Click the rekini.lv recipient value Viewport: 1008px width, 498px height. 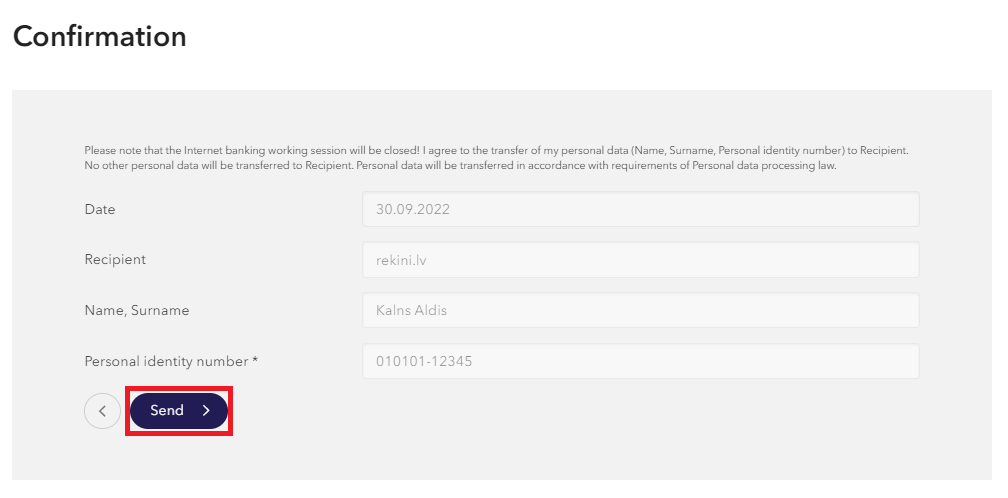click(401, 260)
